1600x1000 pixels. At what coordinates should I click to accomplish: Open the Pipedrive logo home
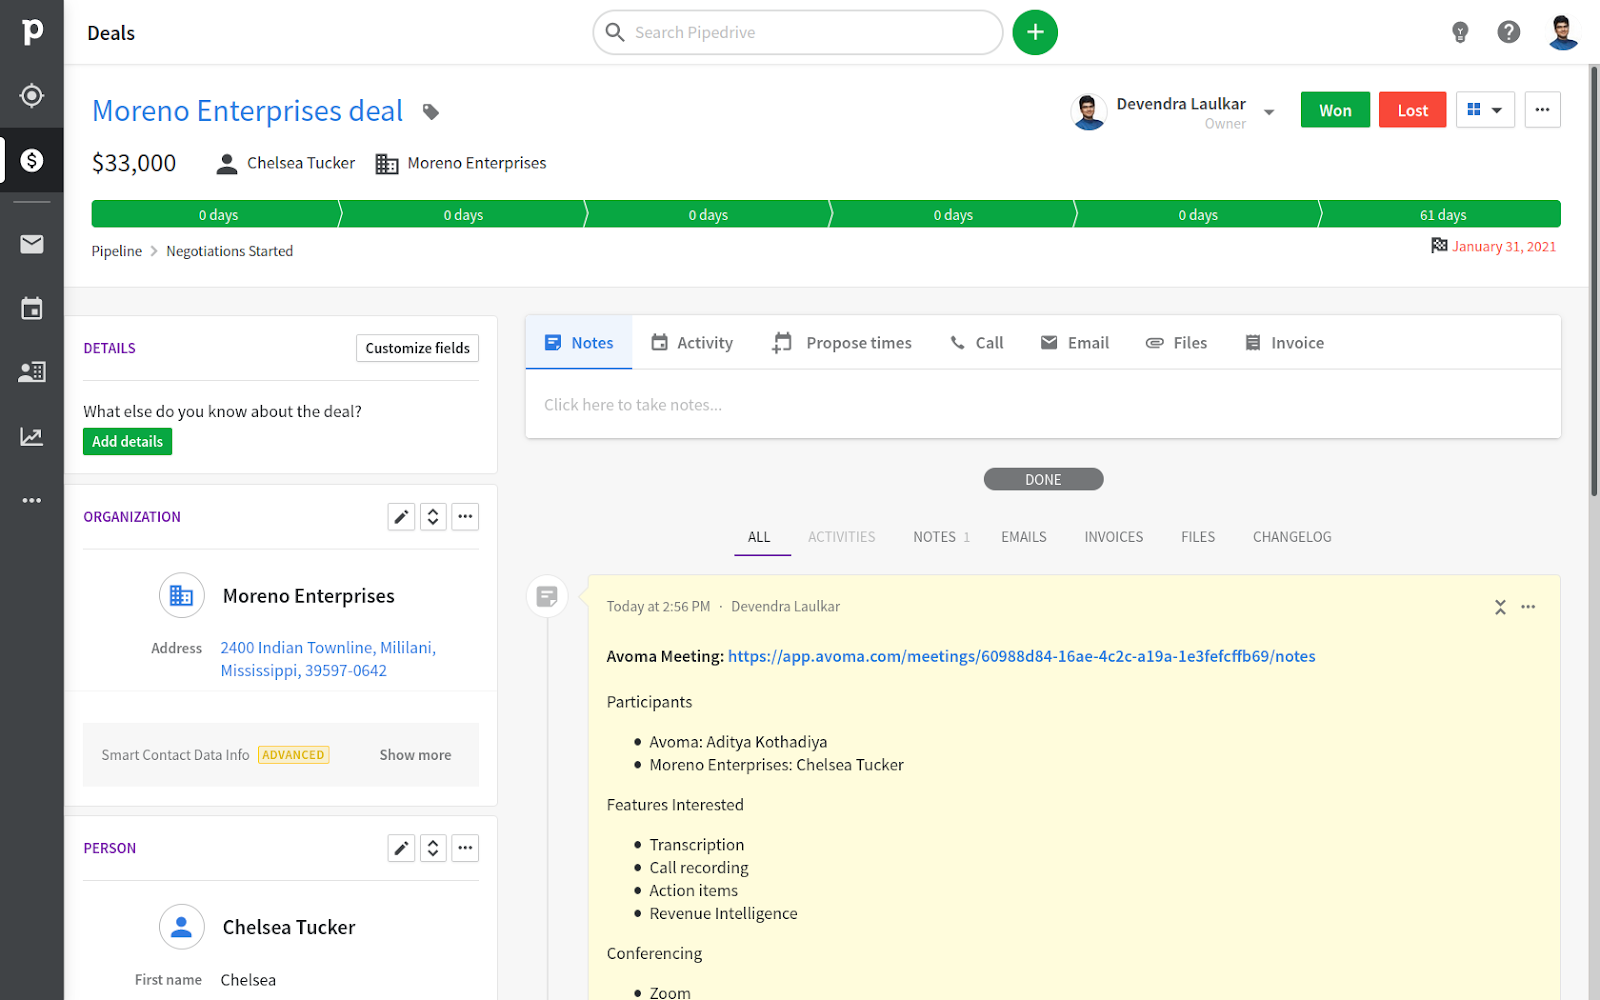pyautogui.click(x=32, y=32)
